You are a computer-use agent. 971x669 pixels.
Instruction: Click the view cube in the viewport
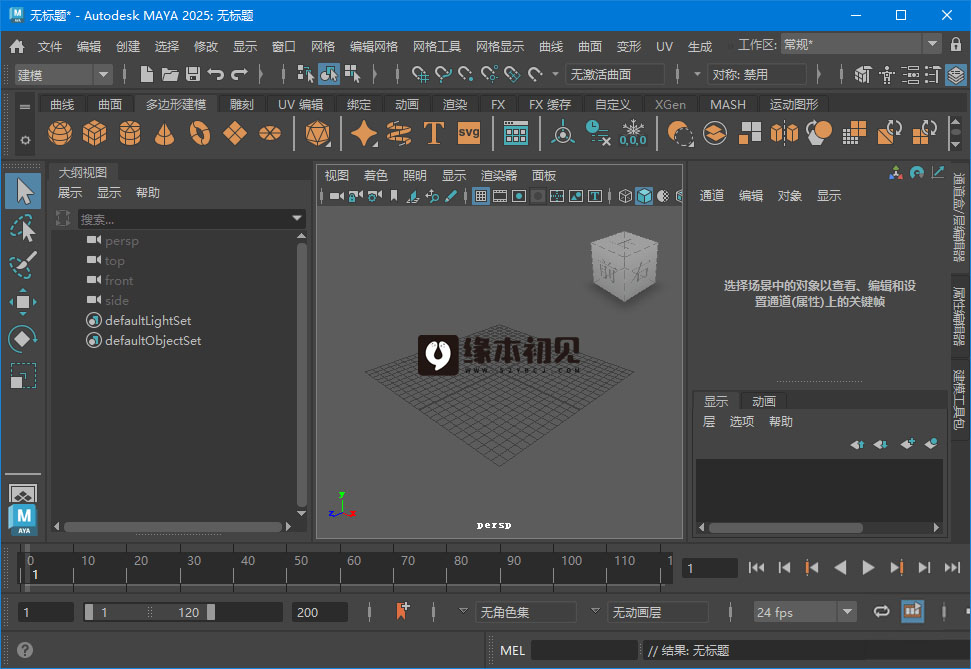tap(624, 265)
